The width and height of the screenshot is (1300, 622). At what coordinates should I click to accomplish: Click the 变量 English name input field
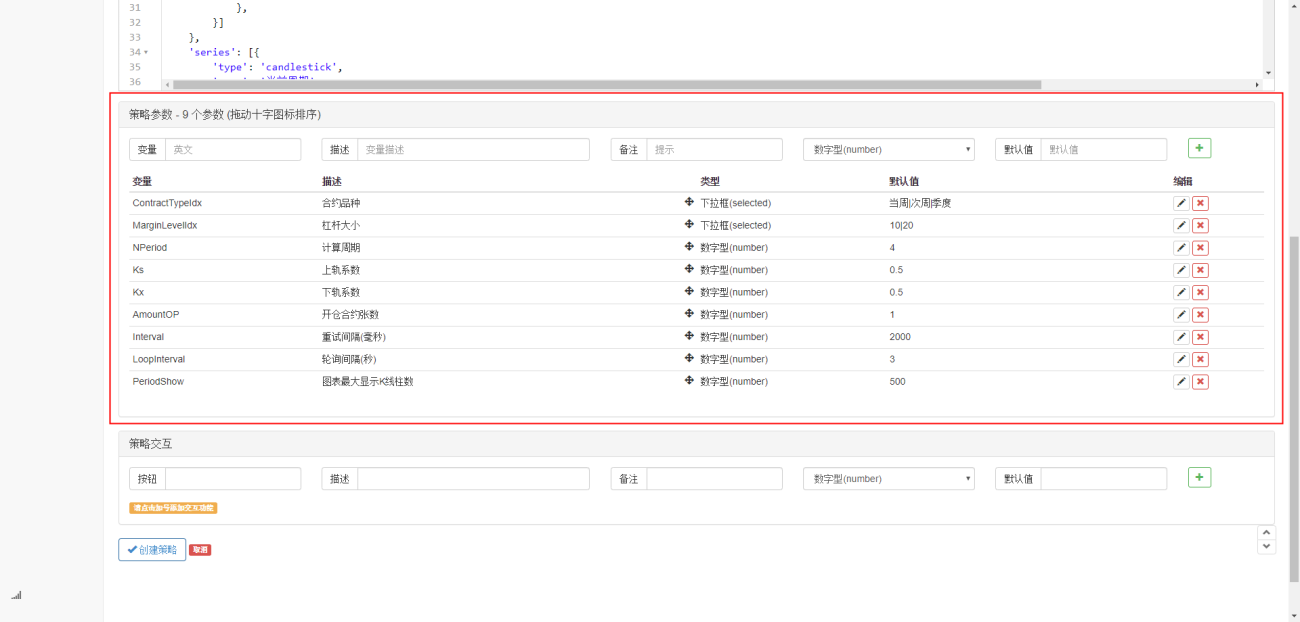click(232, 149)
